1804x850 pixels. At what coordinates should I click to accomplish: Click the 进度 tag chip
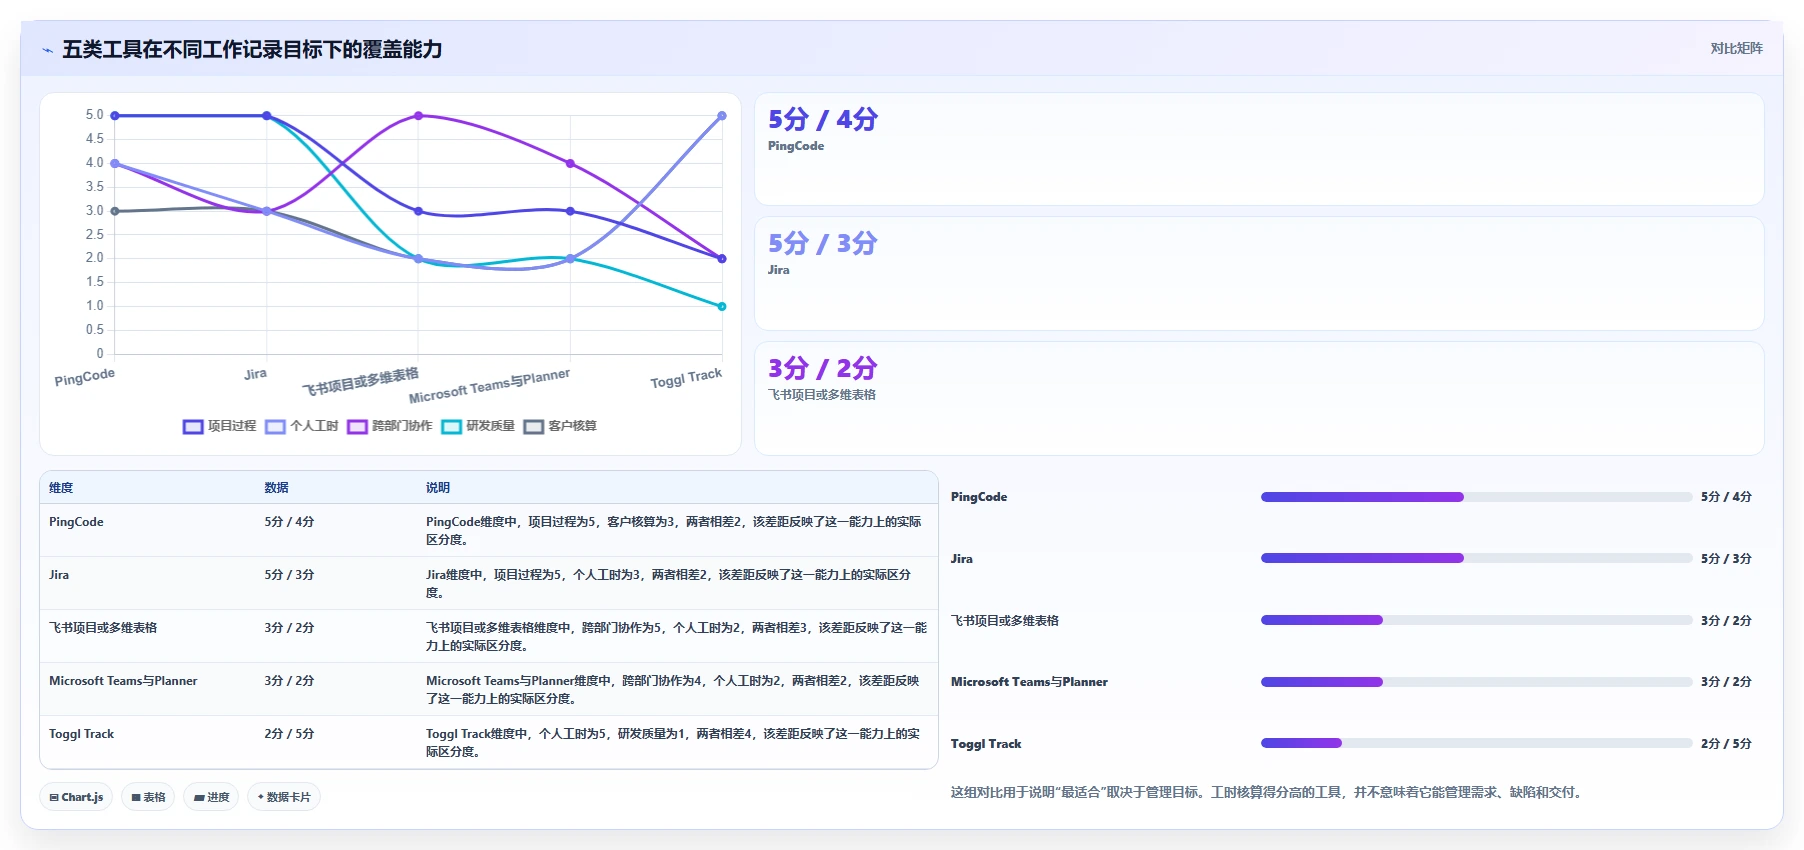(211, 797)
